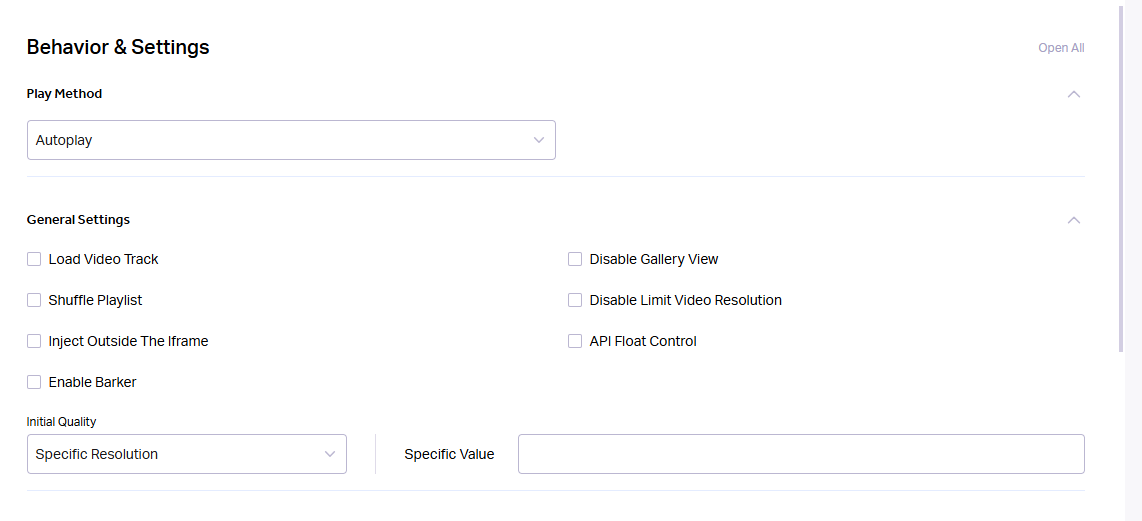Toggle Disable Limit Video Resolution checkbox
This screenshot has width=1142, height=521.
point(575,299)
